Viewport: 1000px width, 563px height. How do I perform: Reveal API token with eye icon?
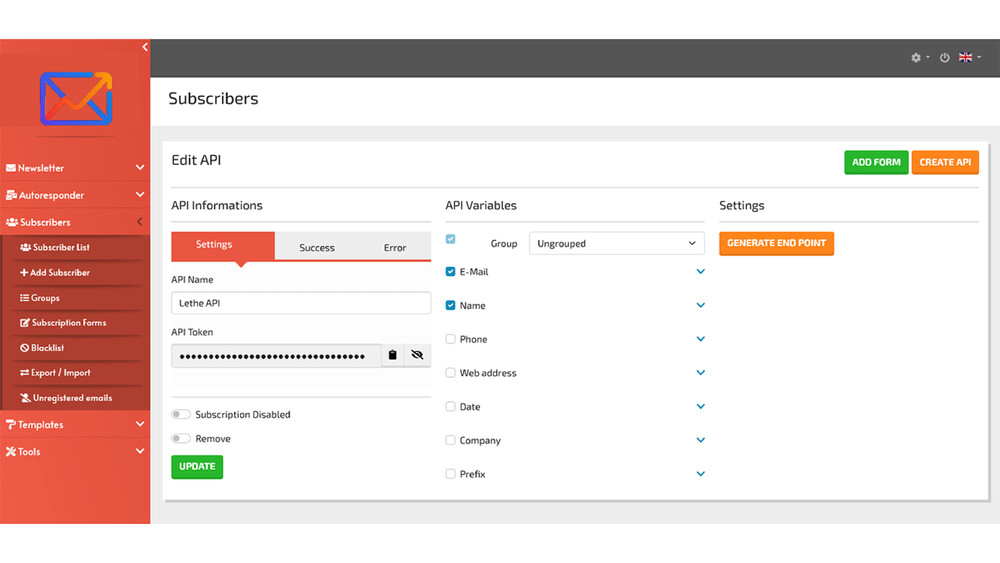[417, 355]
